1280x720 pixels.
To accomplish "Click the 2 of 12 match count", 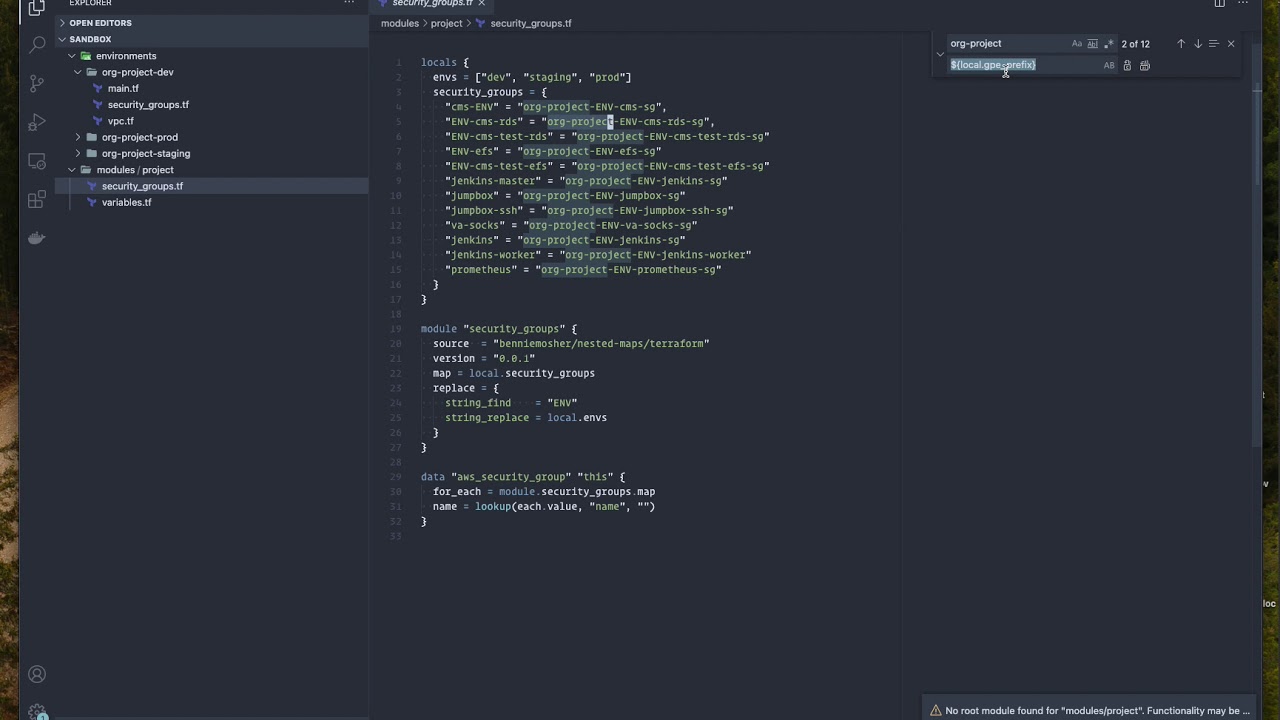I will point(1135,44).
